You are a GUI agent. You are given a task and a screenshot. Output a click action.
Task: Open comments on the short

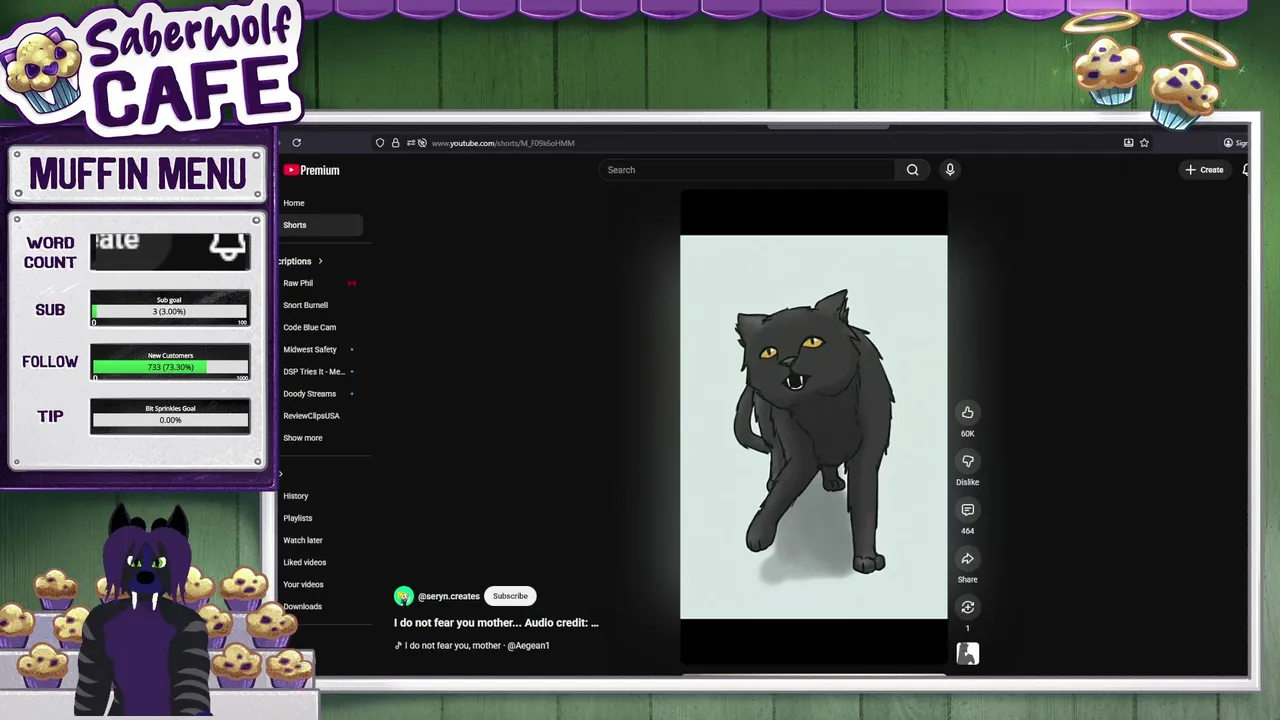pyautogui.click(x=967, y=510)
